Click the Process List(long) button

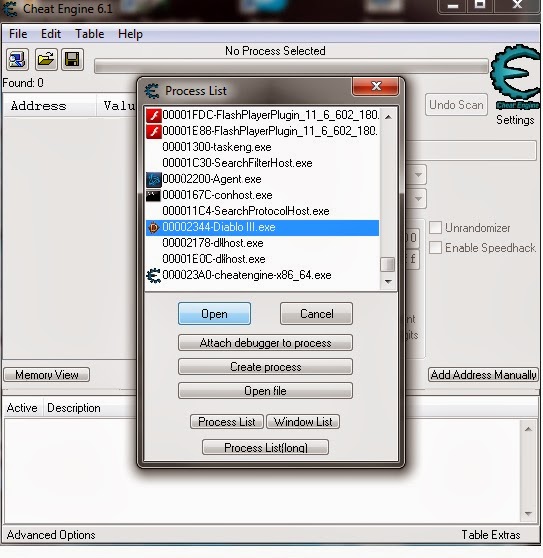265,447
